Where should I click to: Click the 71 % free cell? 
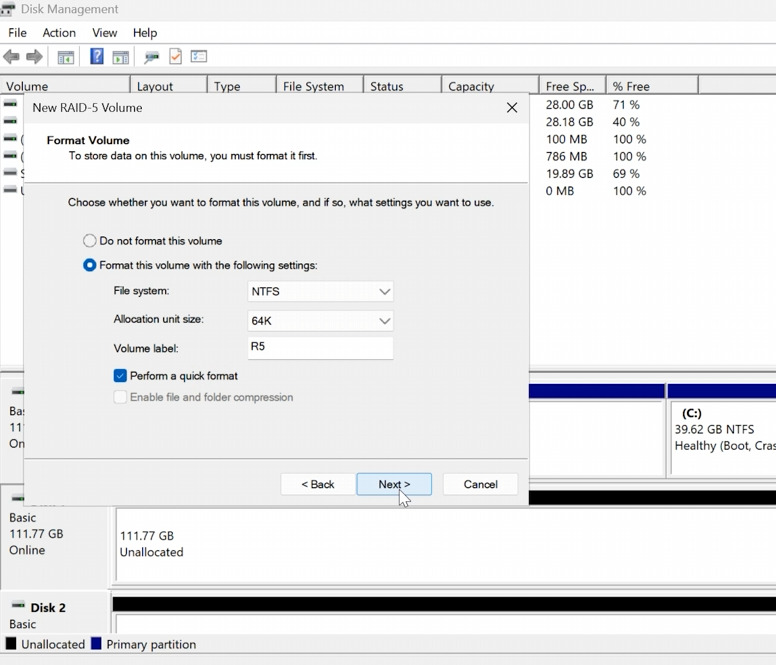coord(626,105)
